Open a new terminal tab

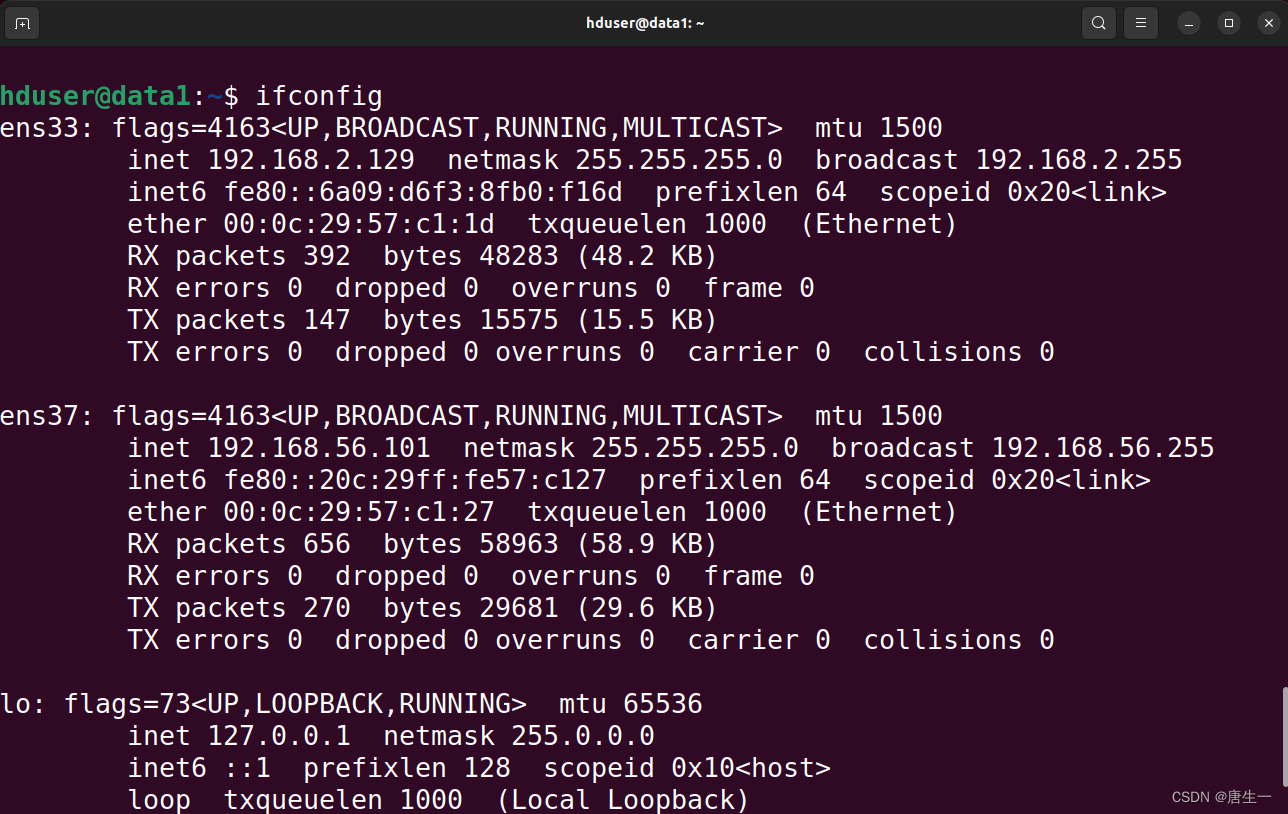click(22, 23)
